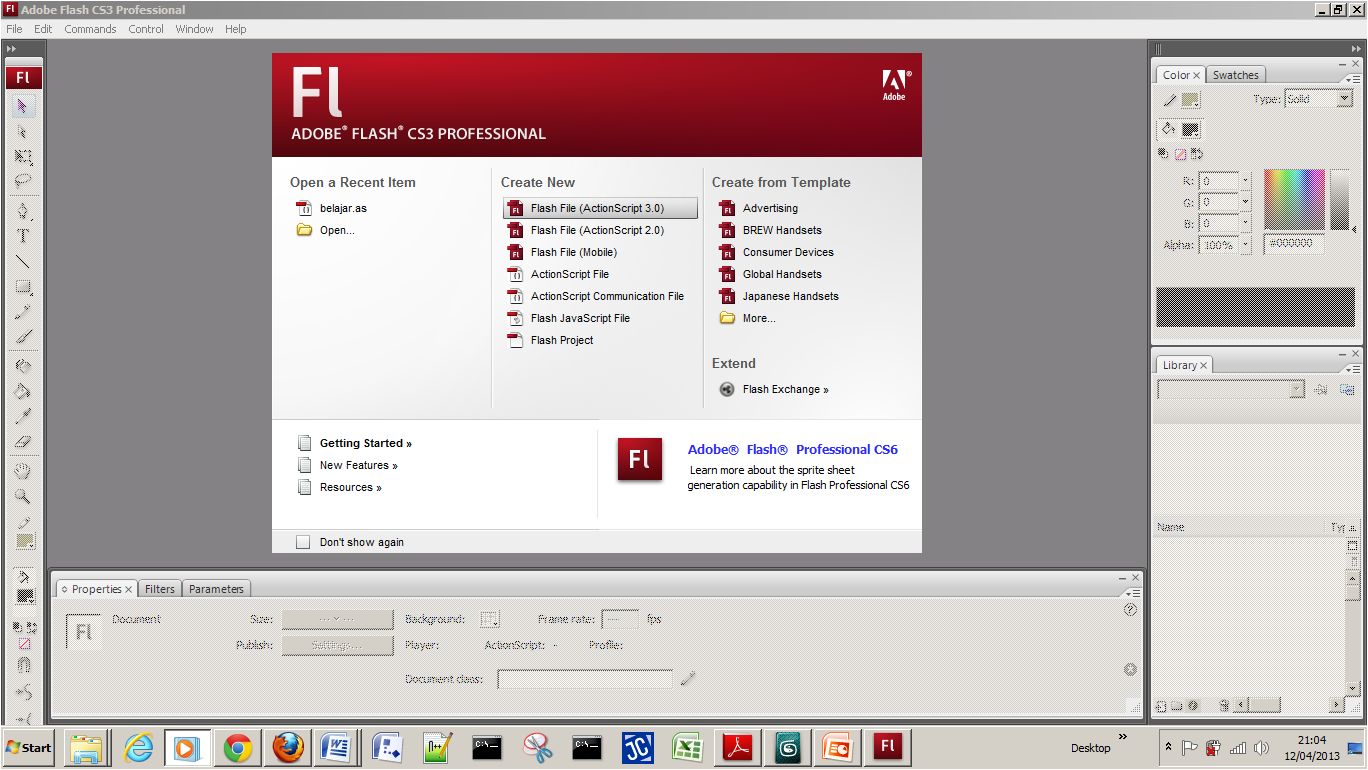Click the Swap Colors icon in Color panel
Image resolution: width=1368 pixels, height=770 pixels.
tap(1196, 154)
